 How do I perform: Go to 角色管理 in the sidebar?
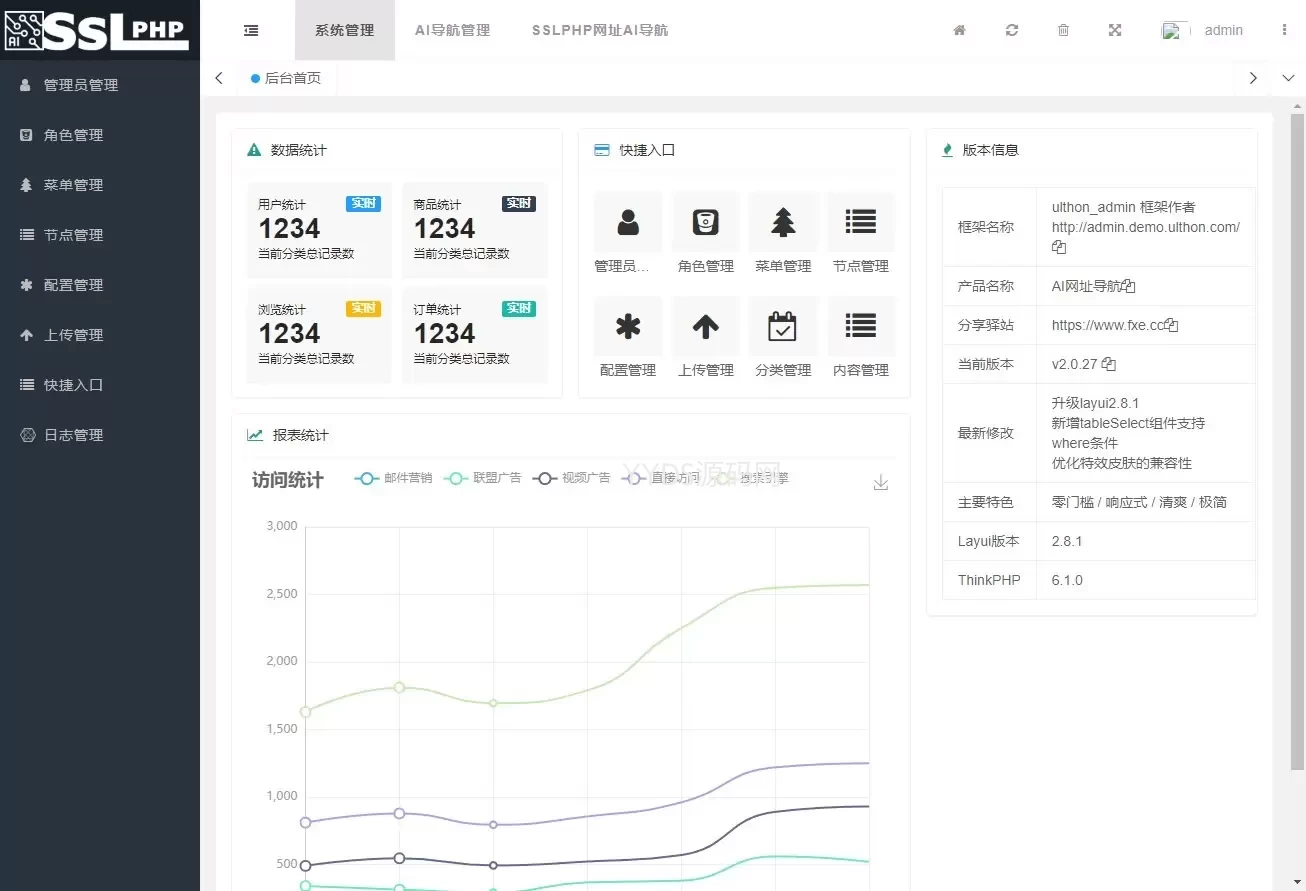point(73,135)
